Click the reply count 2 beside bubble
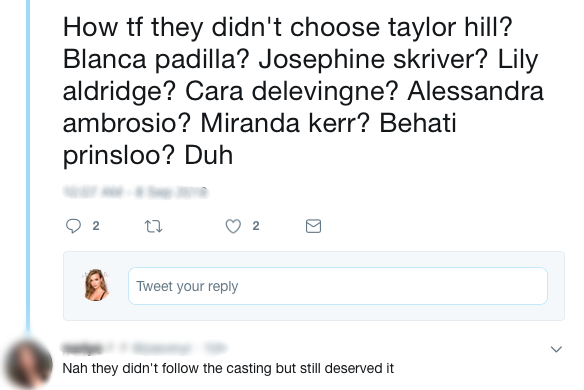This screenshot has width=584, height=390. coord(96,226)
